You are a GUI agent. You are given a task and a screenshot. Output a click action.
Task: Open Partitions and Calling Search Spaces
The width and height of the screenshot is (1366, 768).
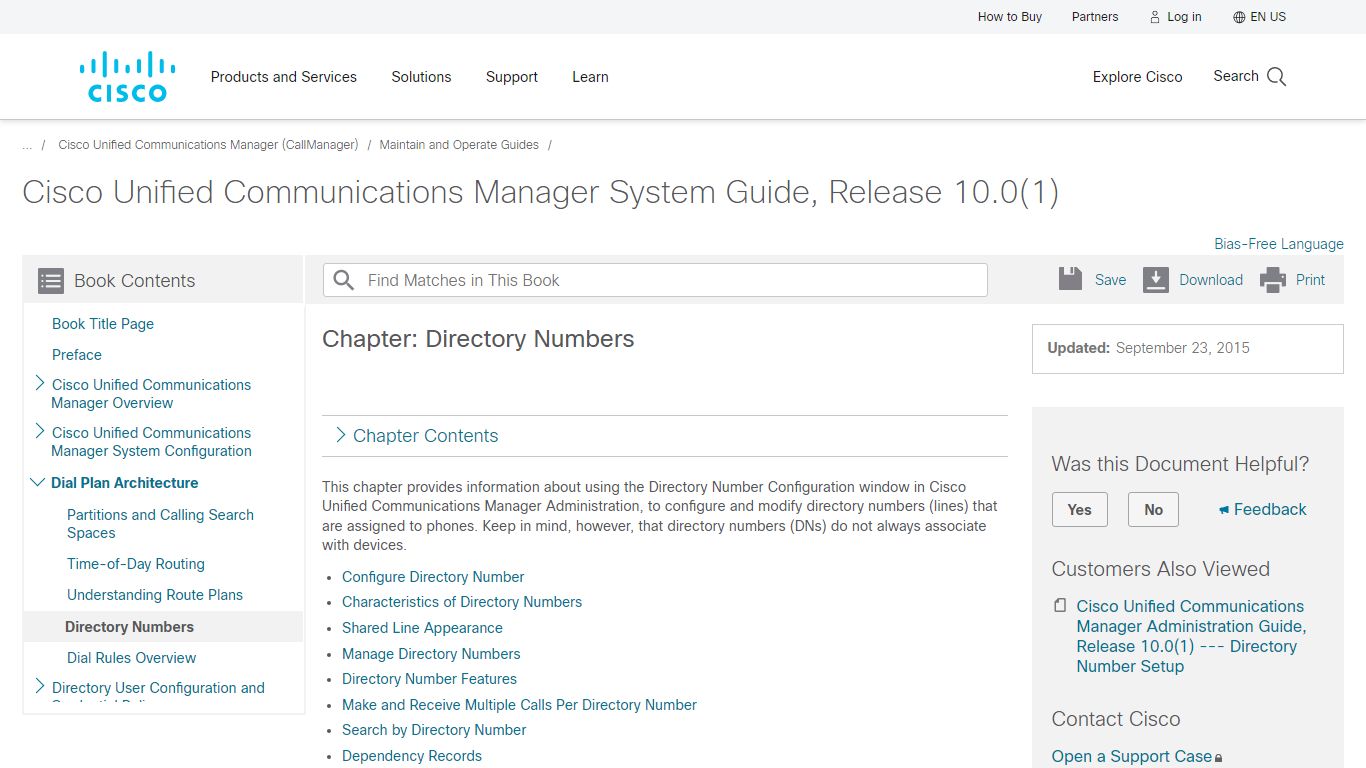tap(160, 524)
